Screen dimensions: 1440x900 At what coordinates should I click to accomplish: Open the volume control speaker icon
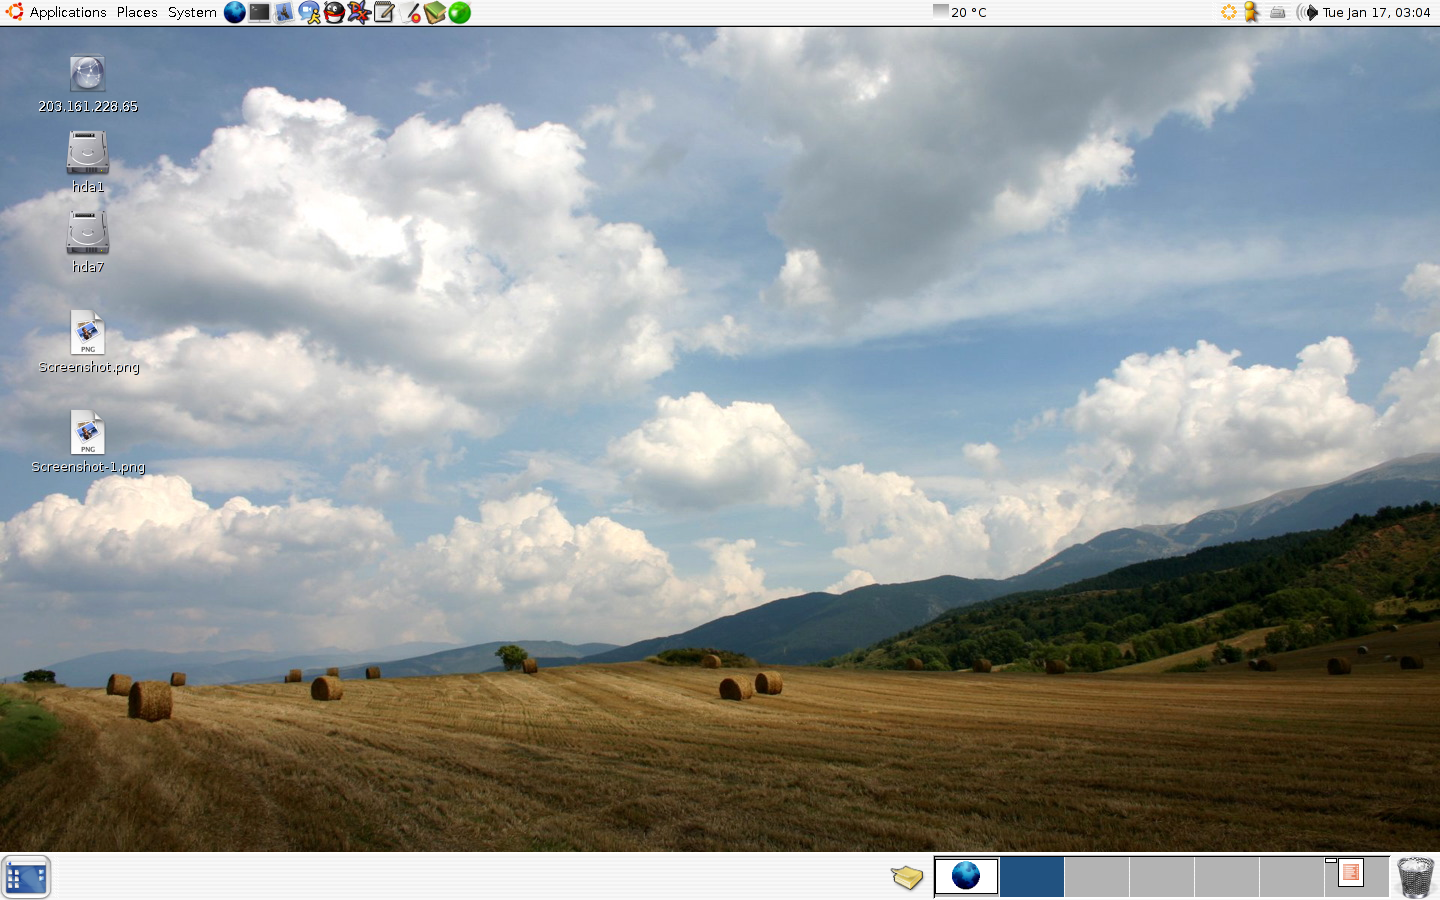point(1307,12)
